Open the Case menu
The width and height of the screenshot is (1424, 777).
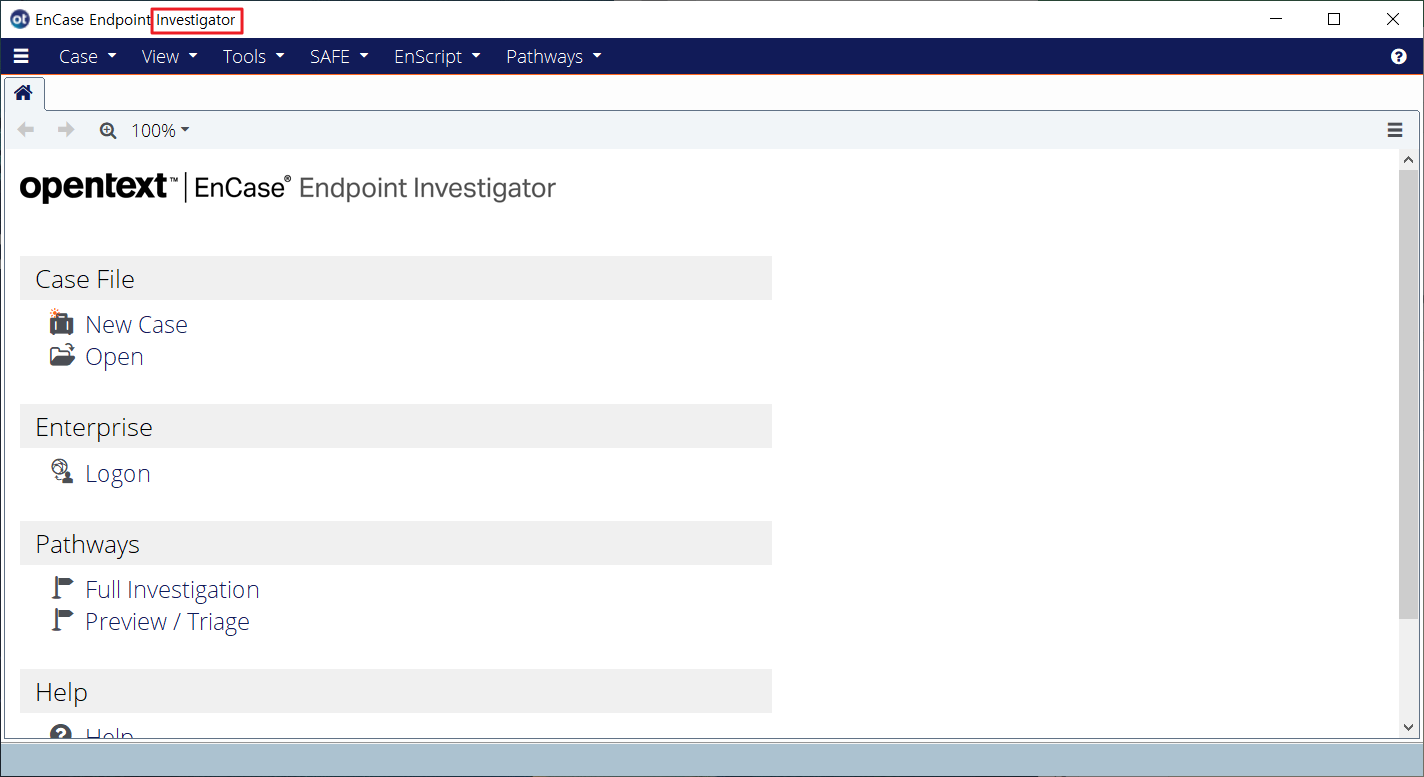tap(88, 57)
